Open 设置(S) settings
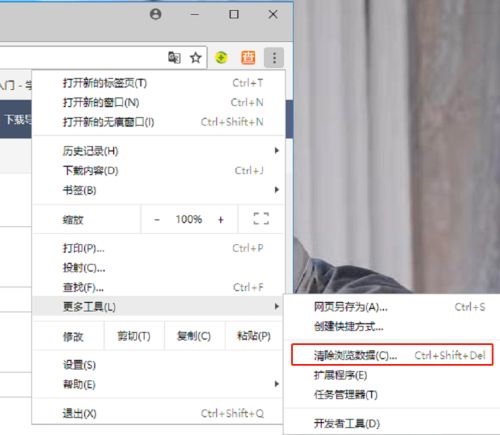Image resolution: width=500 pixels, height=435 pixels. pyautogui.click(x=159, y=365)
